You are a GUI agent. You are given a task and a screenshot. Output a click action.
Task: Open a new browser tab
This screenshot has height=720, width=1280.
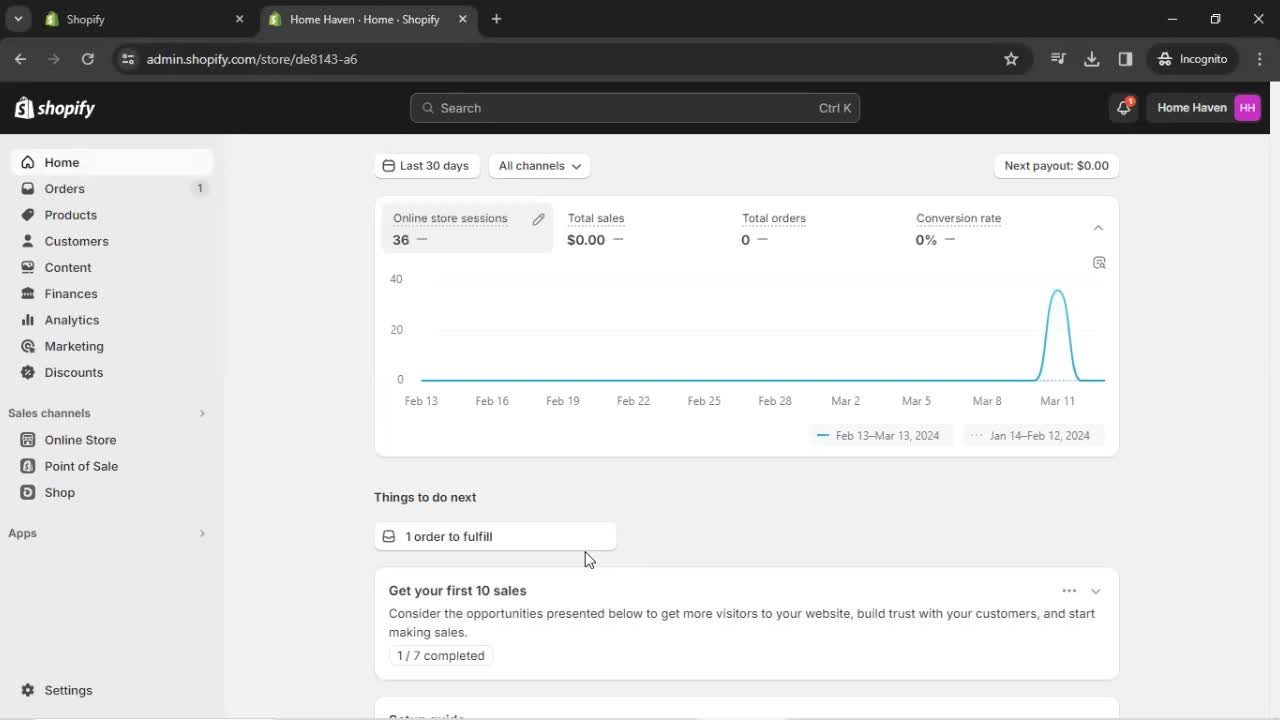[x=496, y=19]
